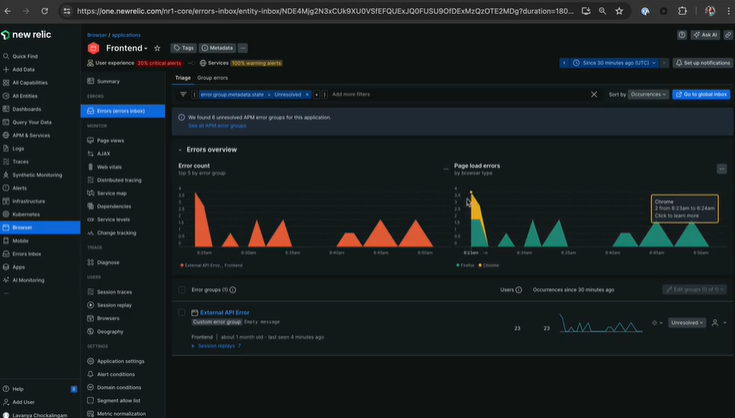735x418 pixels.
Task: Open the Tags button for Frontend
Action: click(183, 48)
